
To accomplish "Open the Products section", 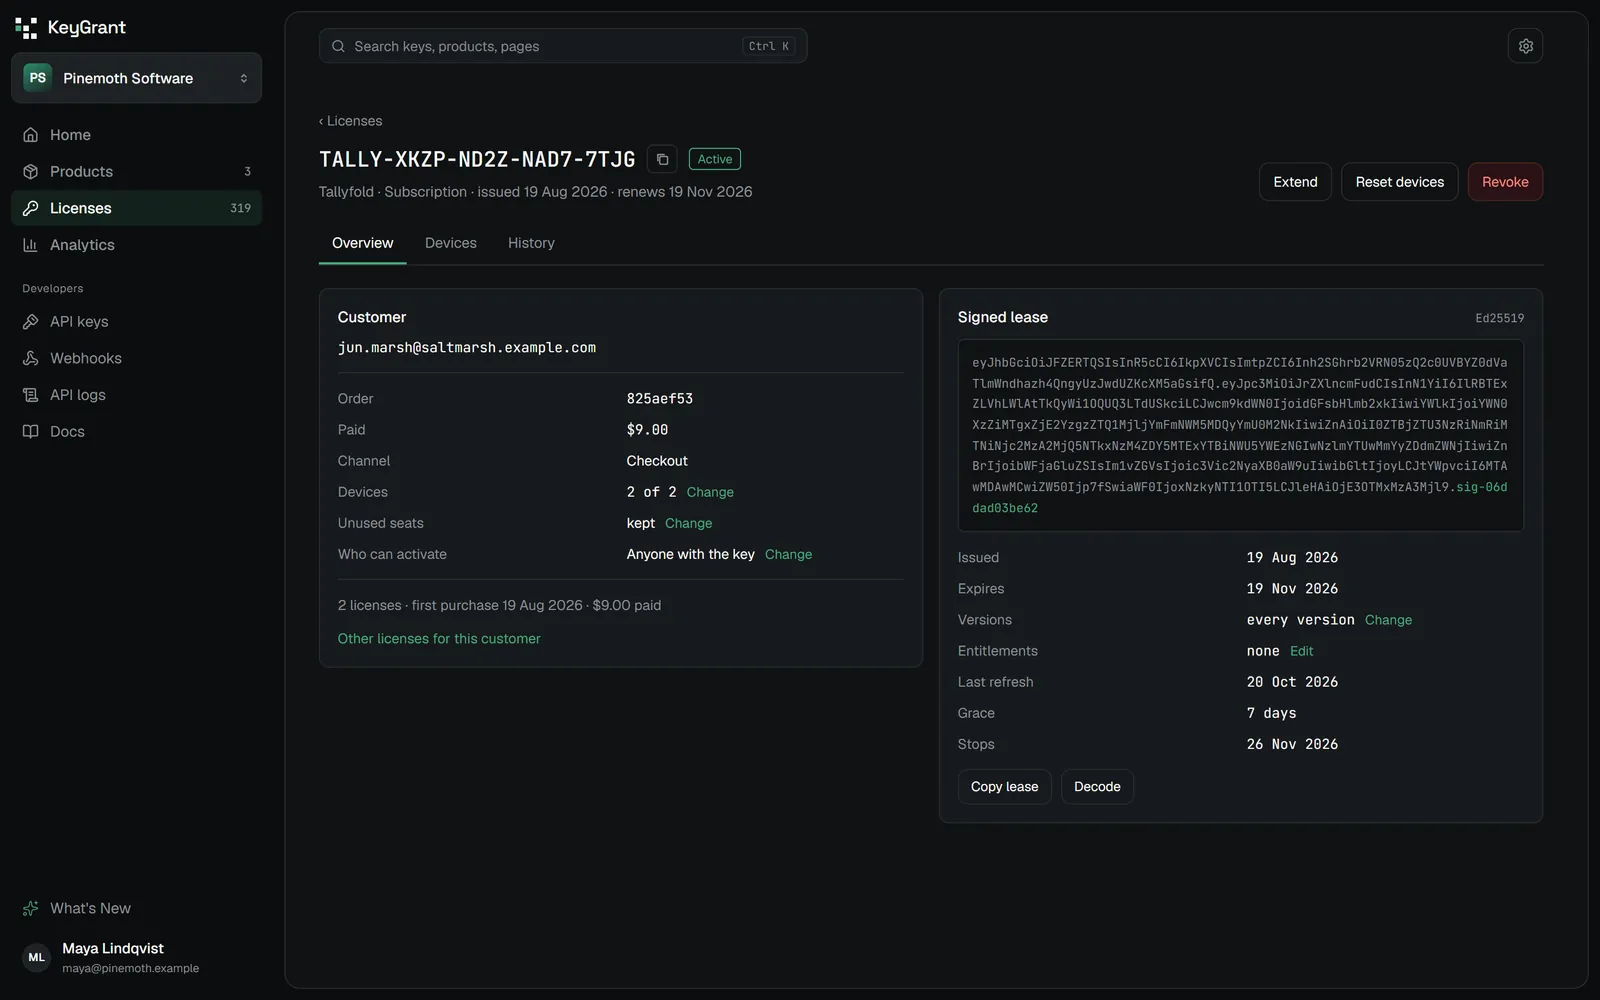I will click(136, 172).
